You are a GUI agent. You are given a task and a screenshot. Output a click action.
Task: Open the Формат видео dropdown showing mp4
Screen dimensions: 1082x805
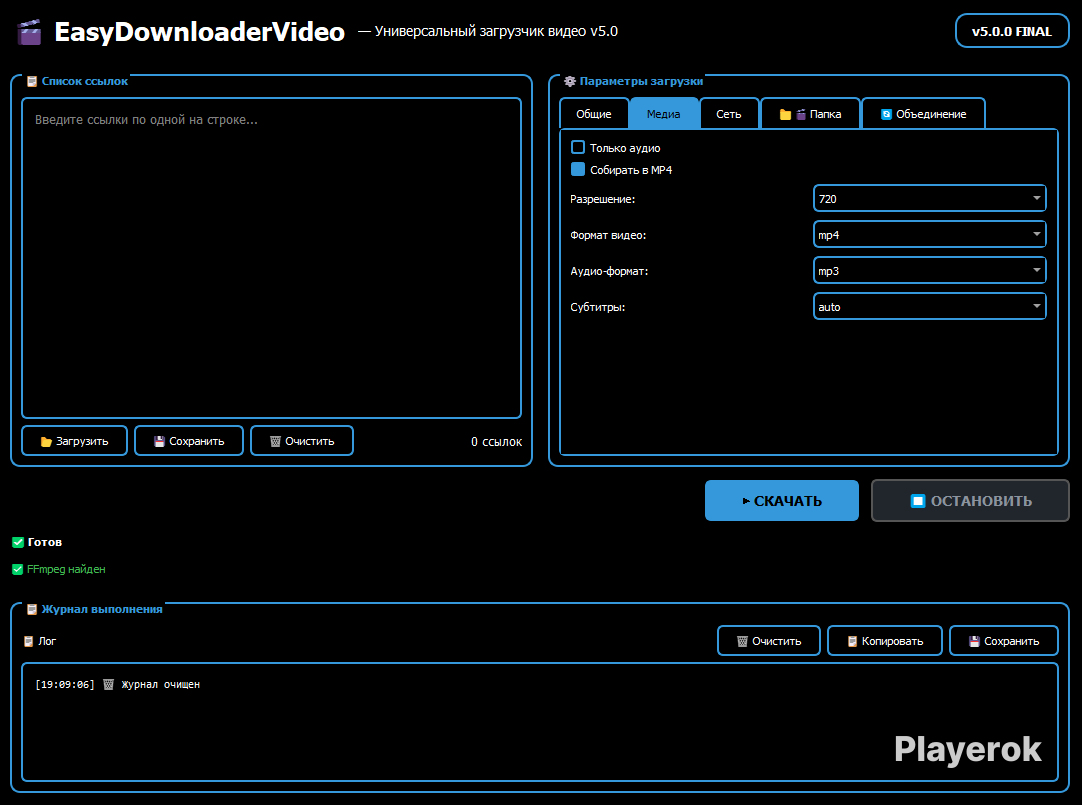click(x=929, y=235)
